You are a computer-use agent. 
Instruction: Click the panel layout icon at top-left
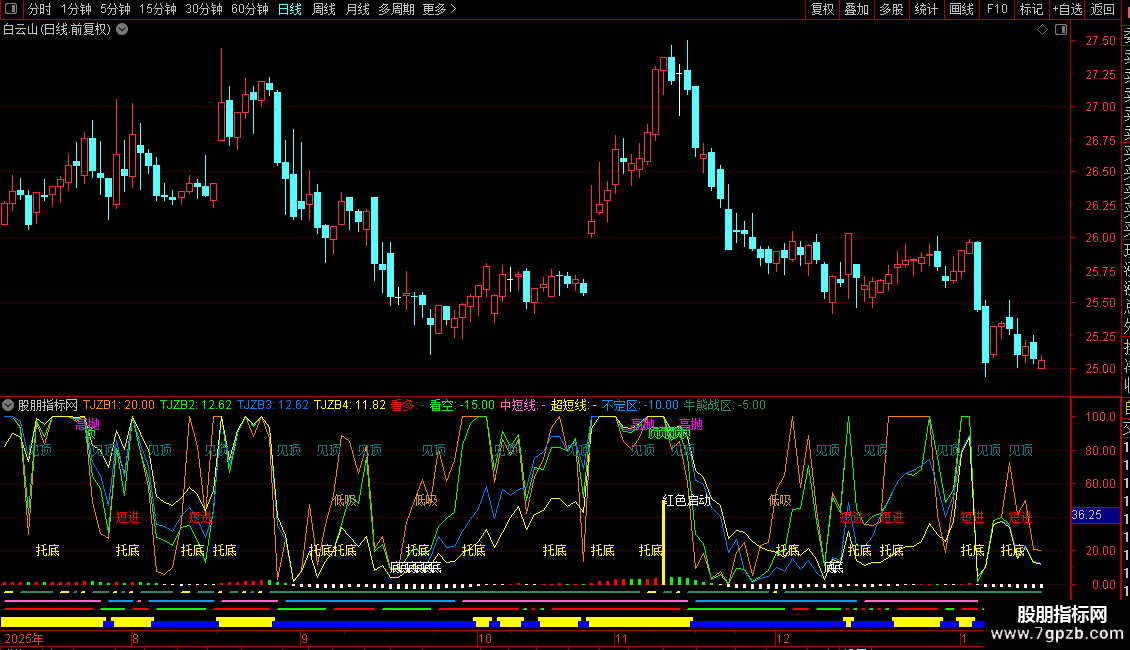[x=11, y=9]
